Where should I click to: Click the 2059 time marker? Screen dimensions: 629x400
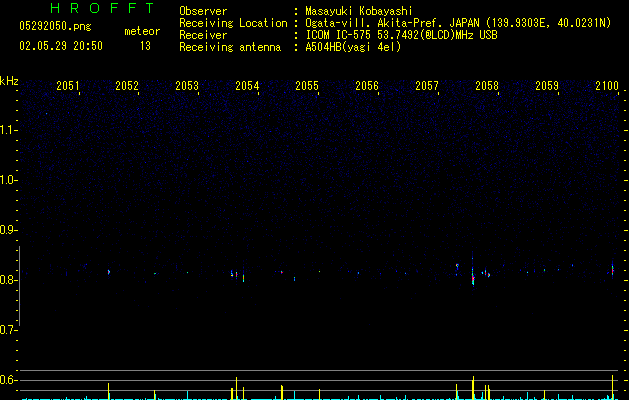(547, 85)
